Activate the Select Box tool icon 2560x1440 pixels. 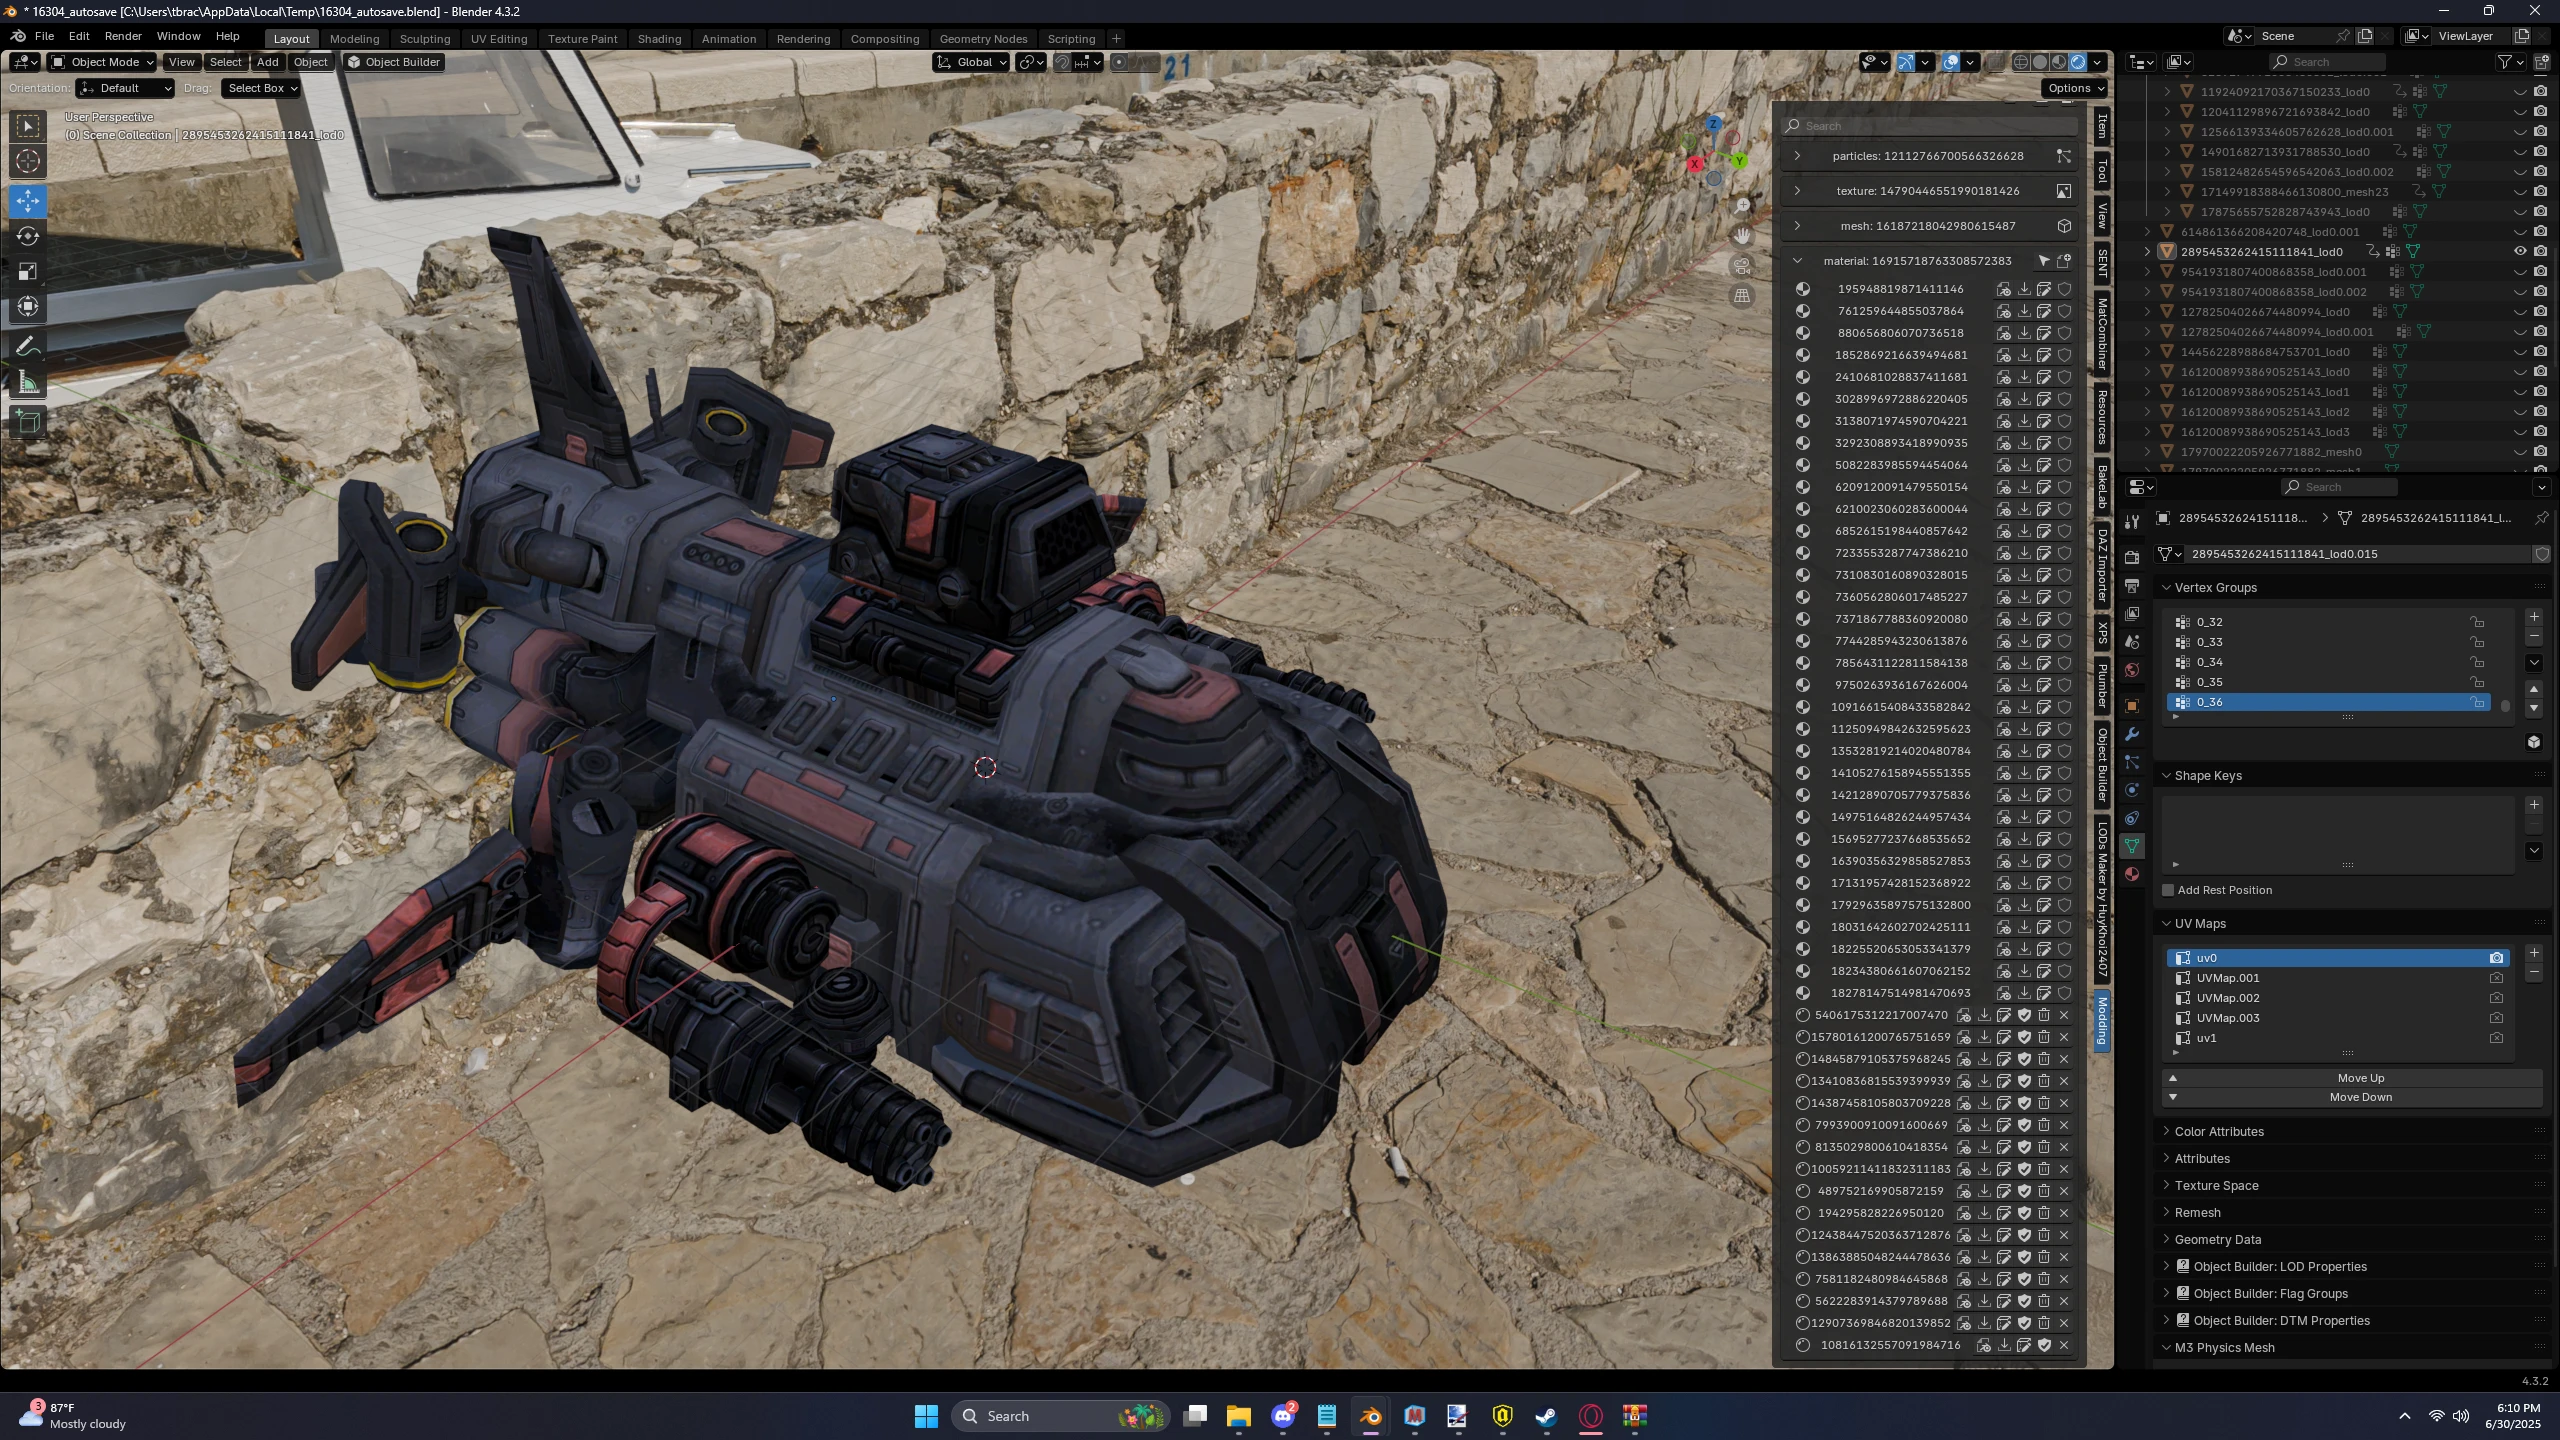click(x=28, y=125)
